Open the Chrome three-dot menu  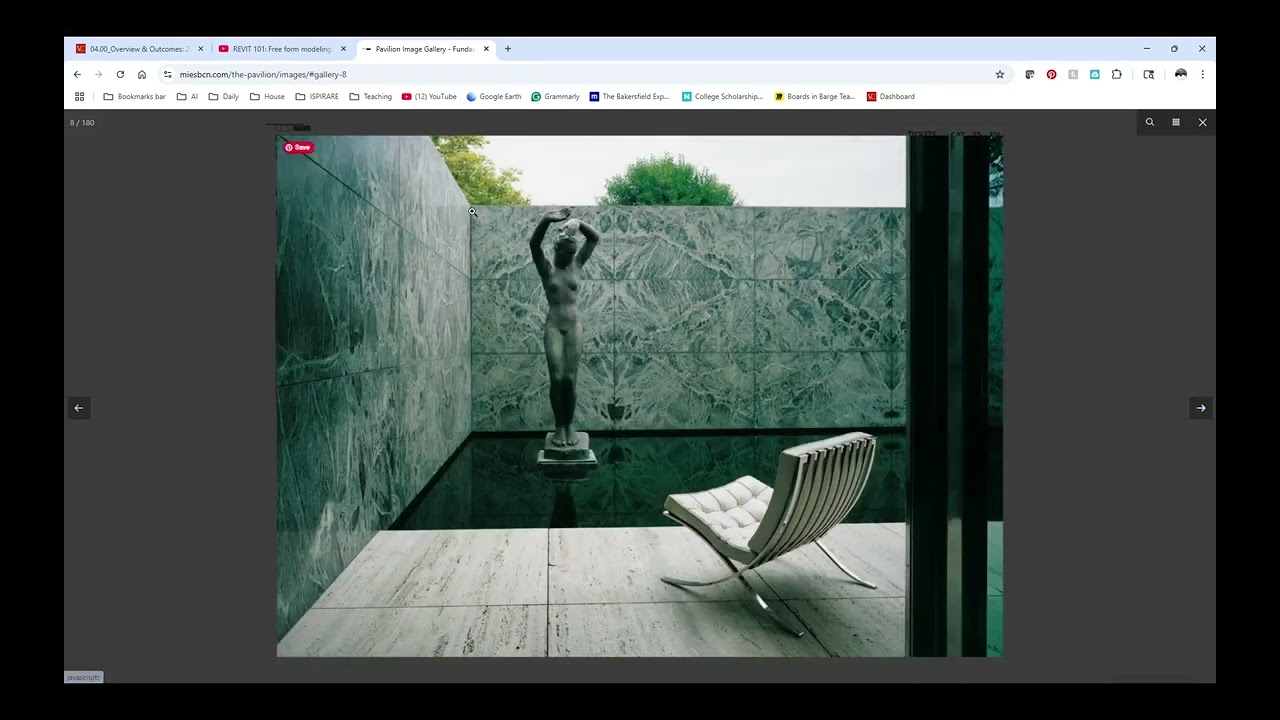click(x=1202, y=74)
